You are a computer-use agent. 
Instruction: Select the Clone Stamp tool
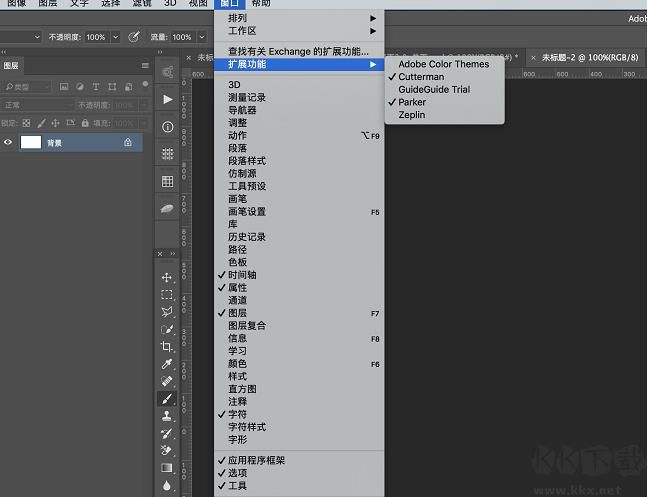[167, 416]
